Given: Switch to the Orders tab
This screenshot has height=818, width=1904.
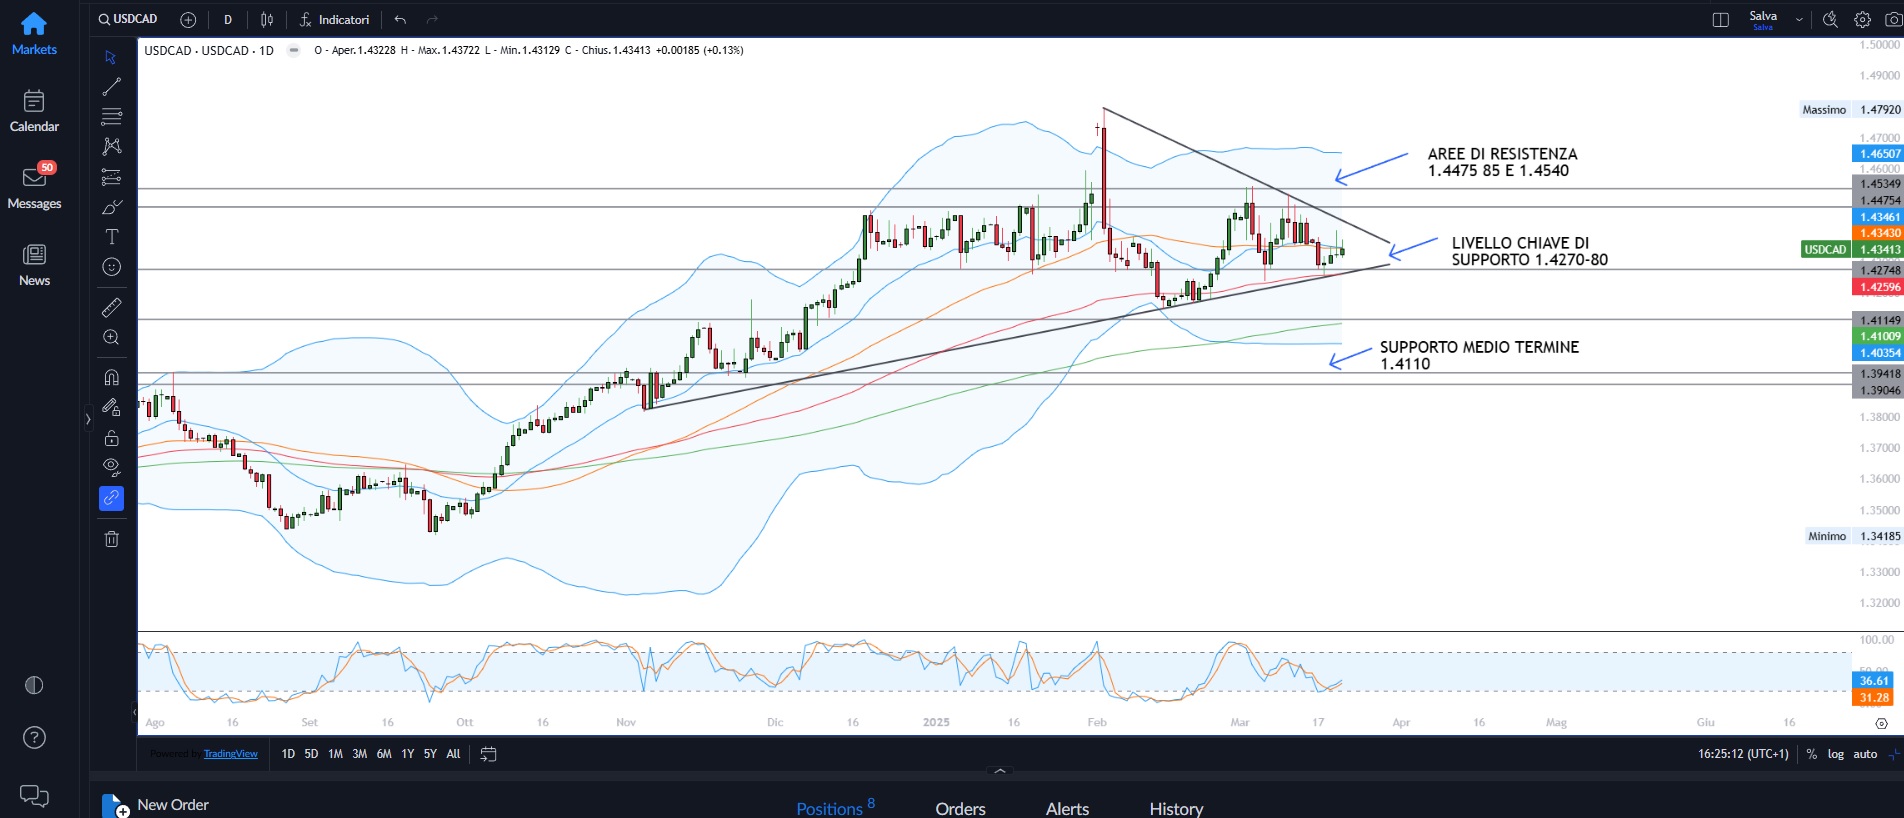Looking at the screenshot, I should coord(960,808).
